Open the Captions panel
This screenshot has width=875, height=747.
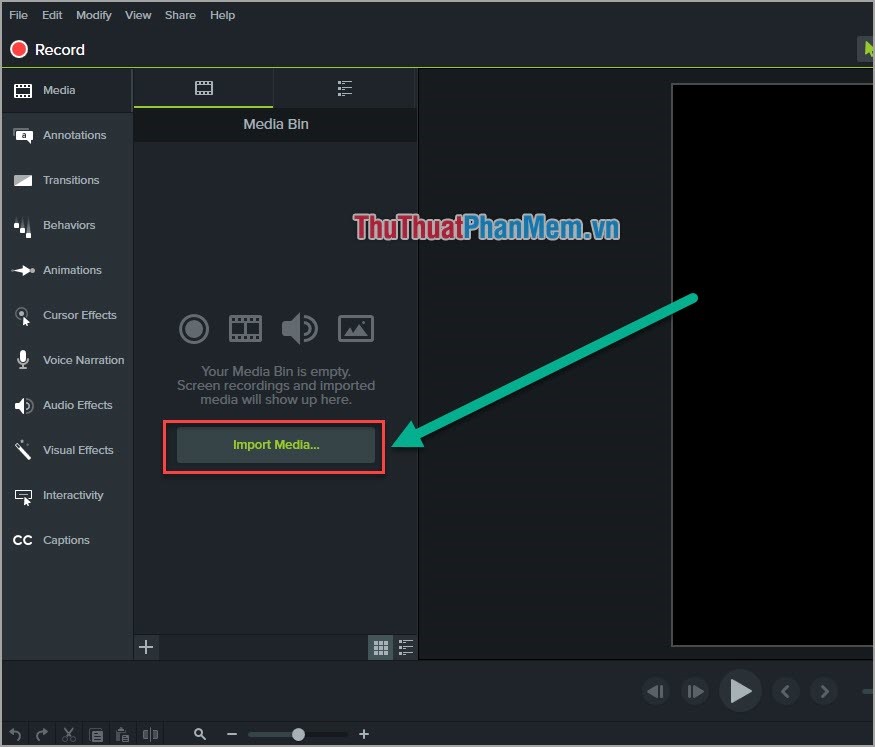tap(67, 540)
